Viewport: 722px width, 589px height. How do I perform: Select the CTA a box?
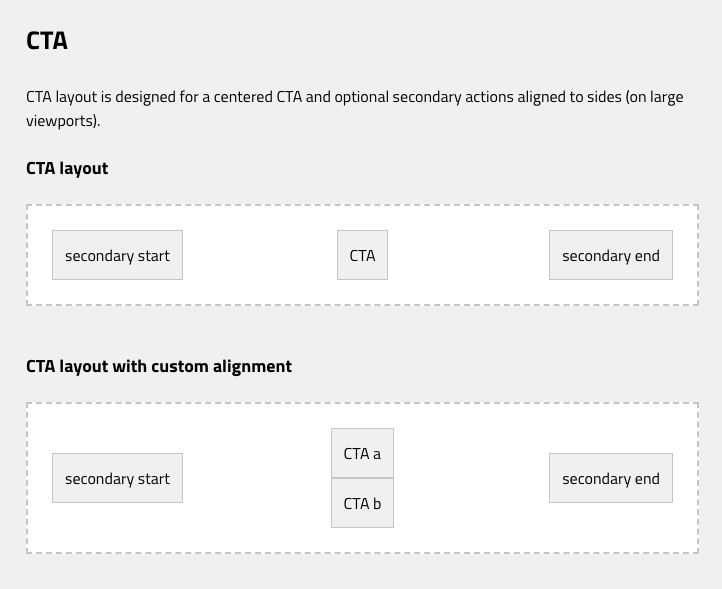[x=362, y=453]
